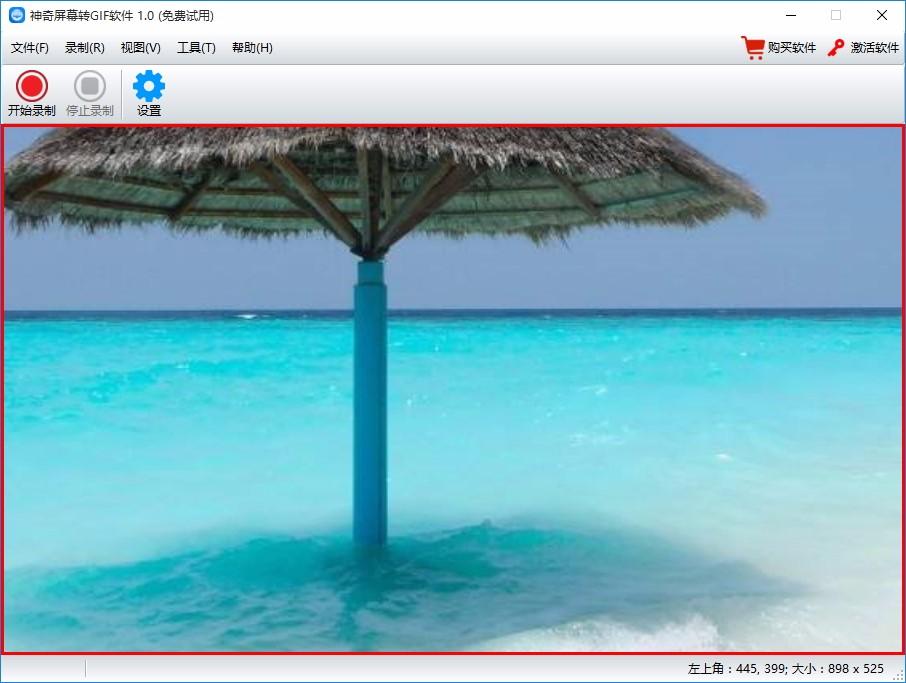
Task: Click the grayed-out maximize button
Action: (836, 16)
